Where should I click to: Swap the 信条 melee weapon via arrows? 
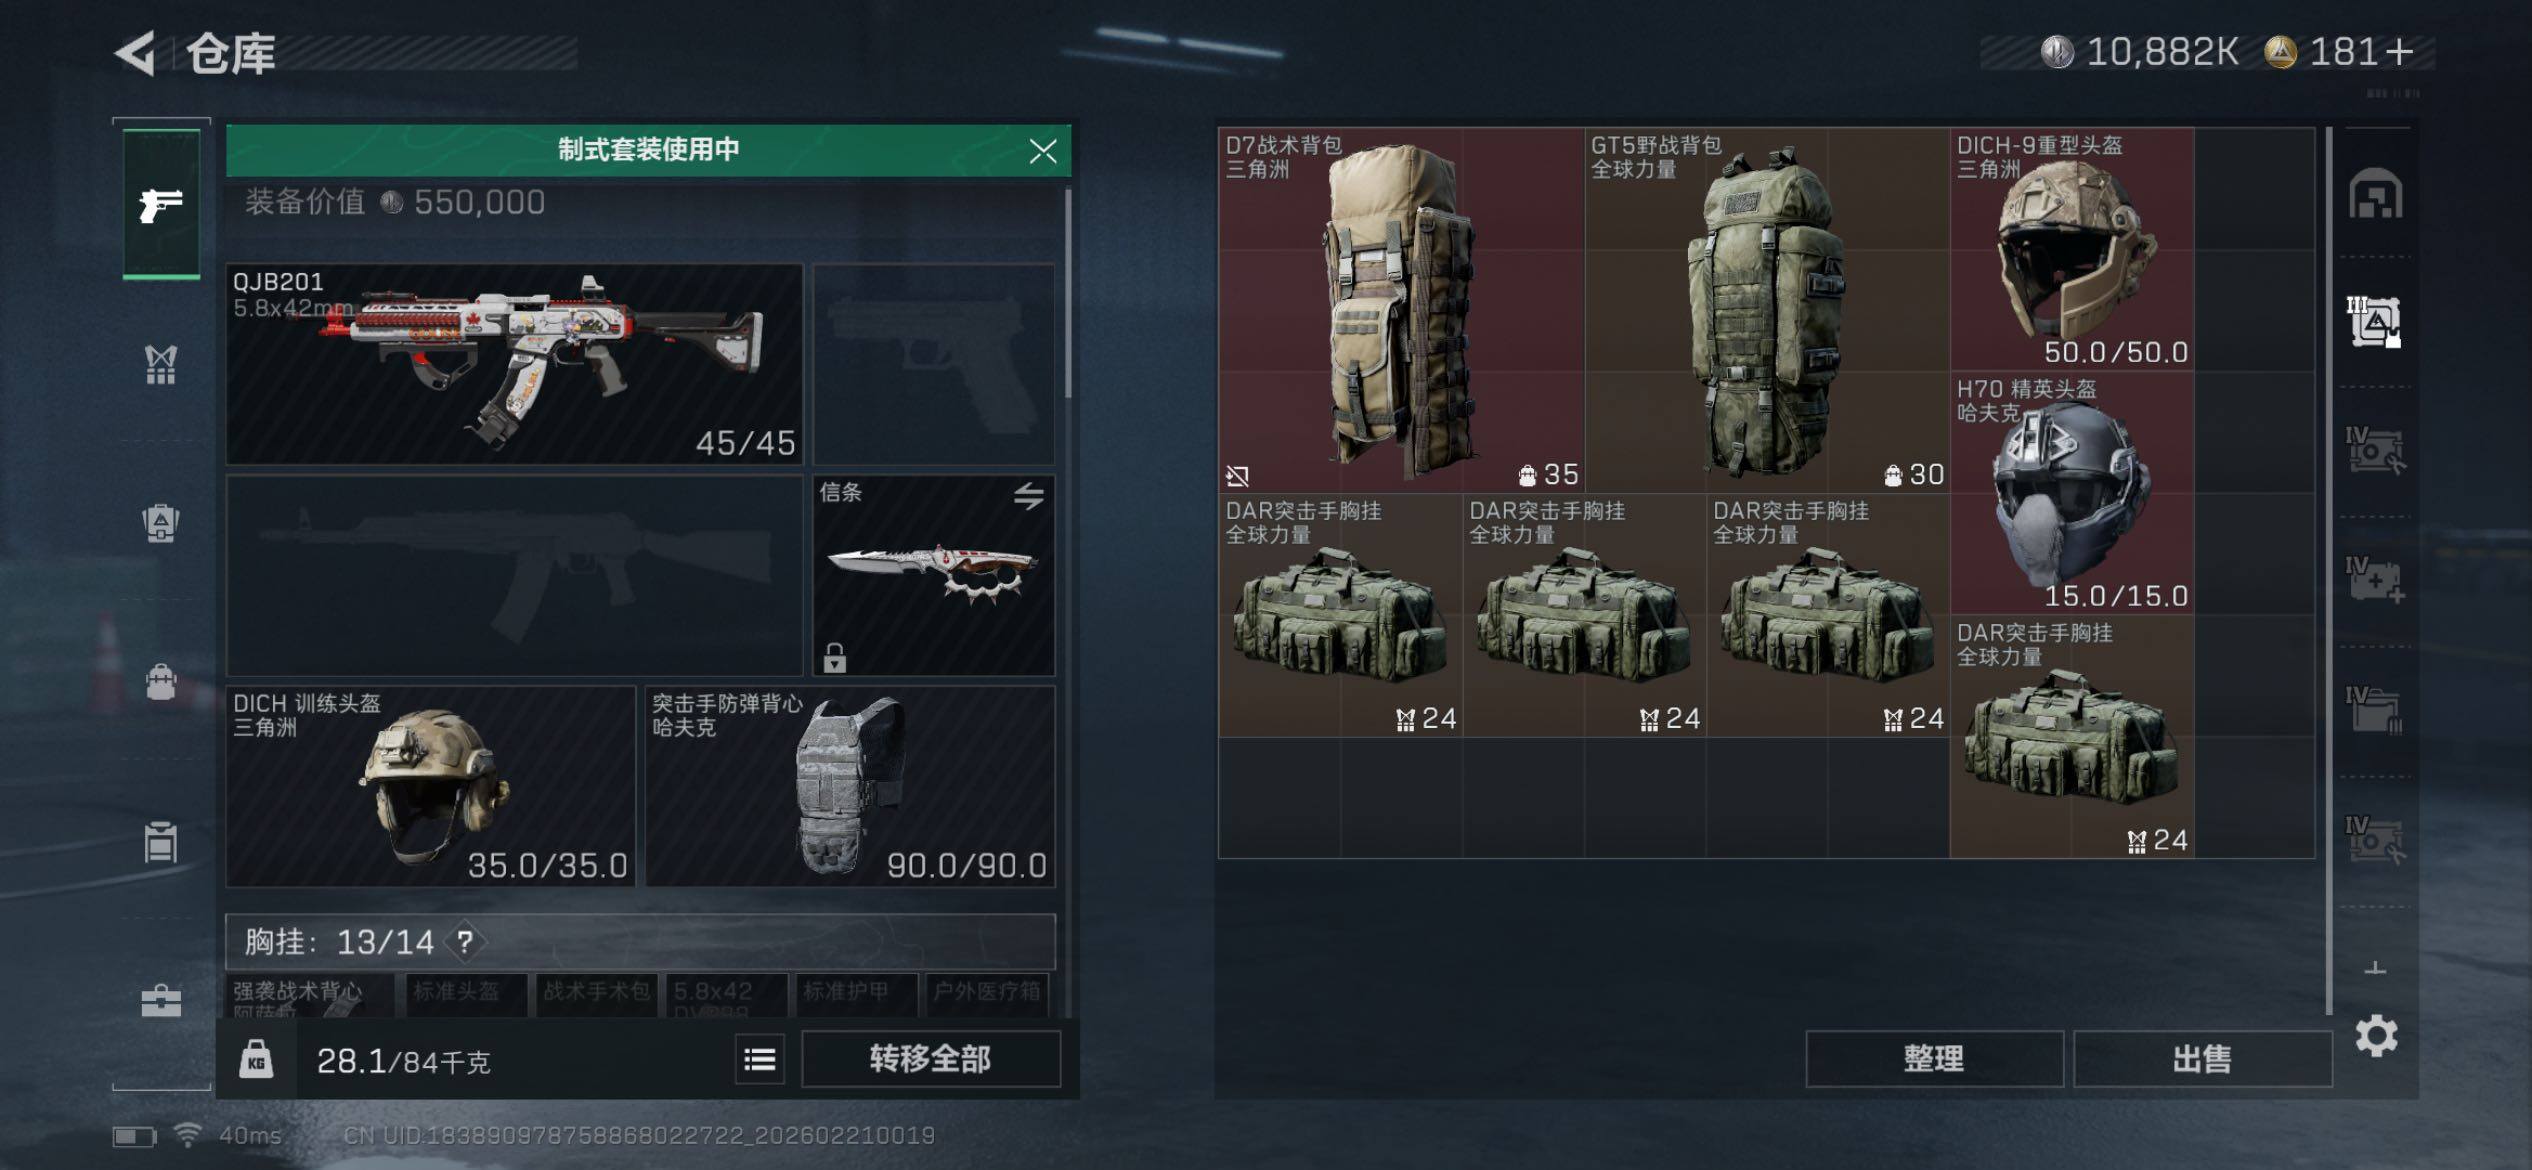click(1029, 495)
